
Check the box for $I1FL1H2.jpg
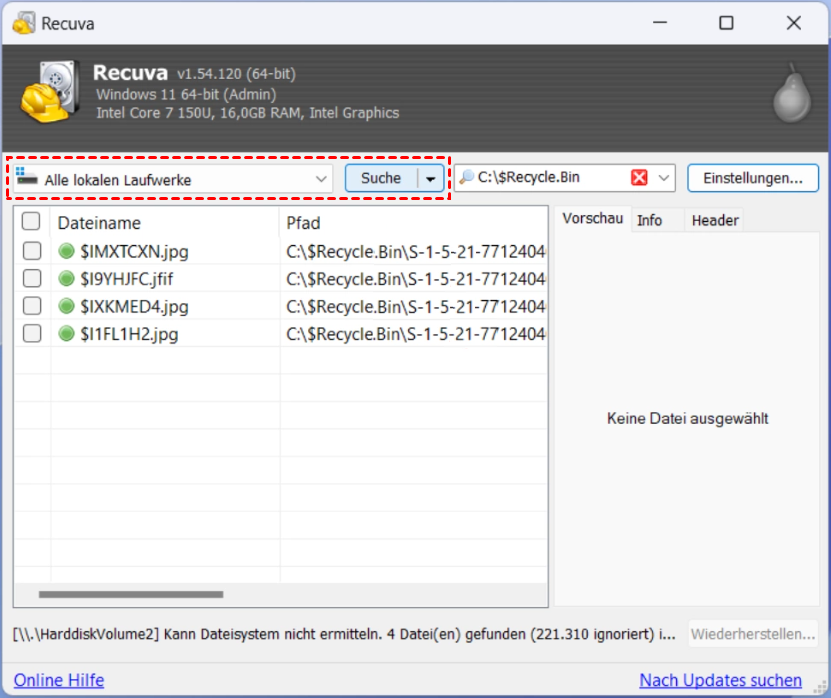[32, 333]
